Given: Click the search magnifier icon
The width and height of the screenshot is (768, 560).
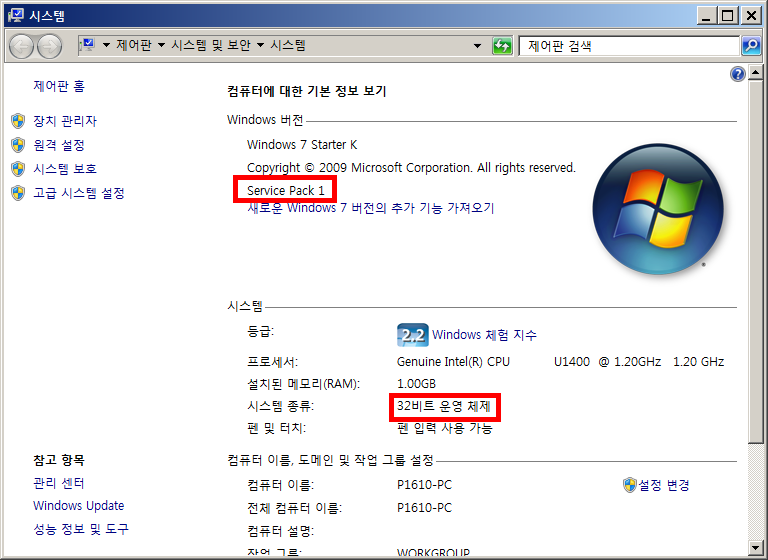Looking at the screenshot, I should click(x=751, y=46).
